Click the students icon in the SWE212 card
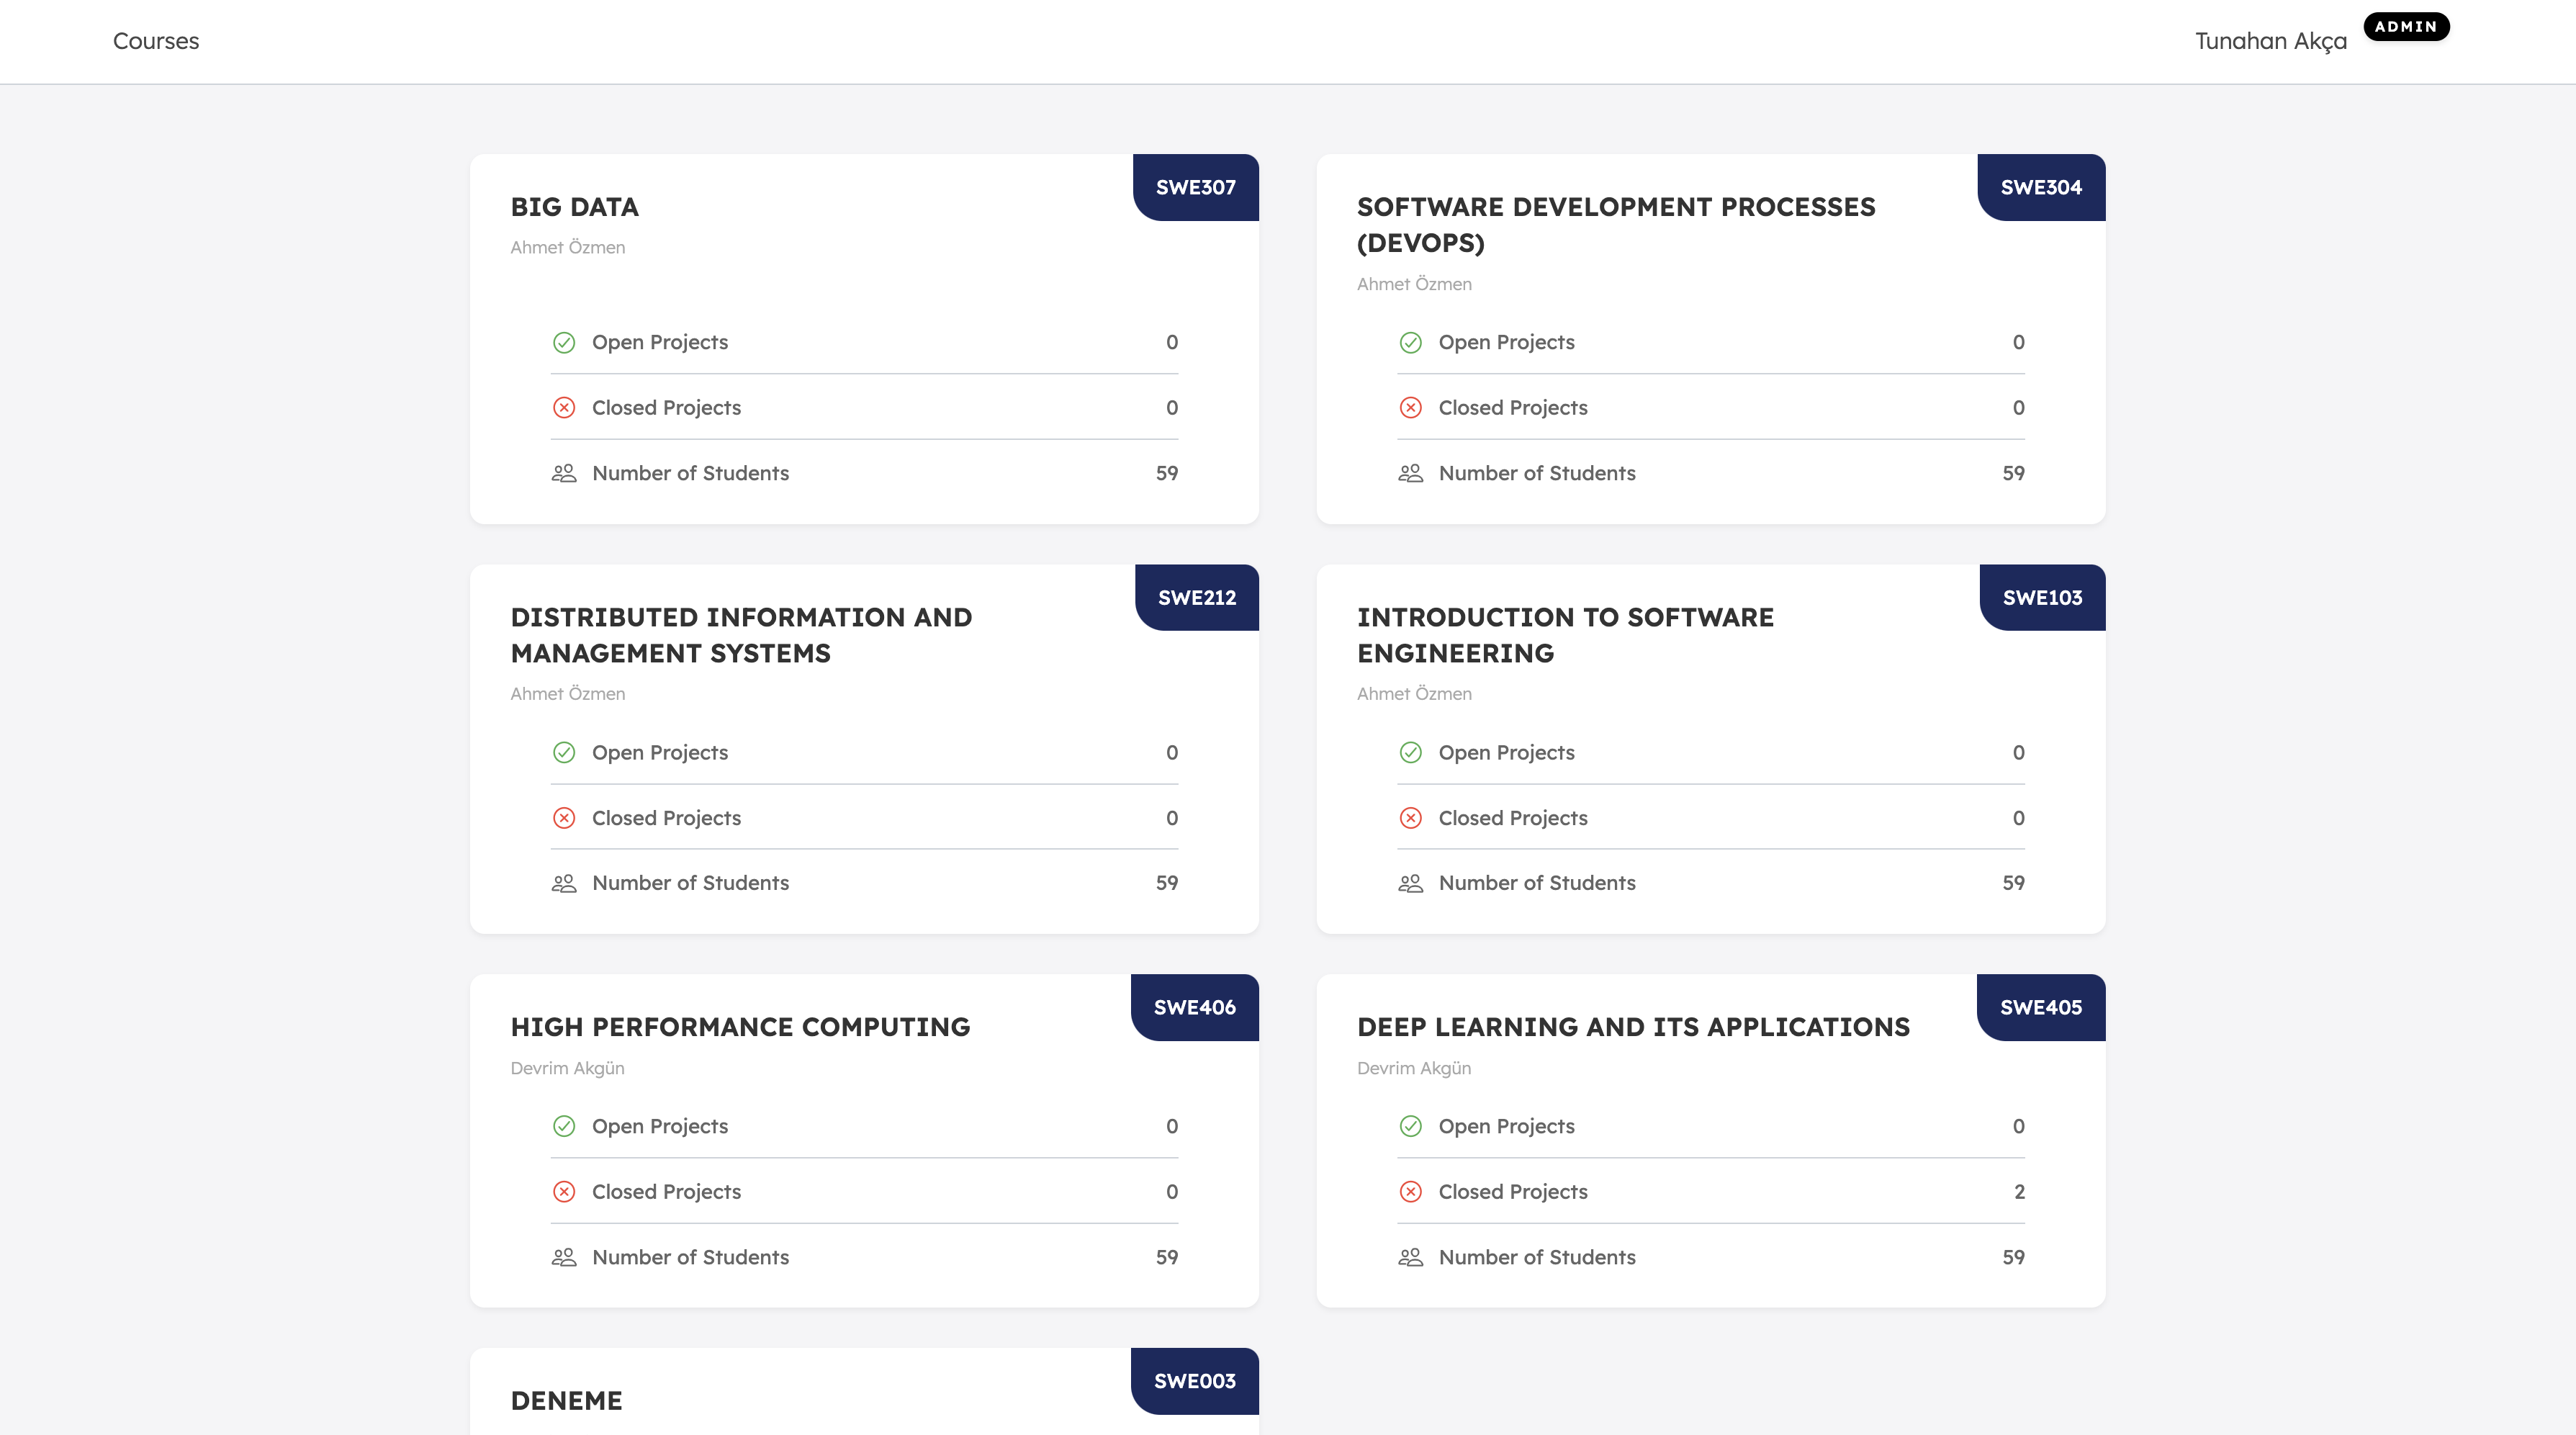 click(x=564, y=883)
